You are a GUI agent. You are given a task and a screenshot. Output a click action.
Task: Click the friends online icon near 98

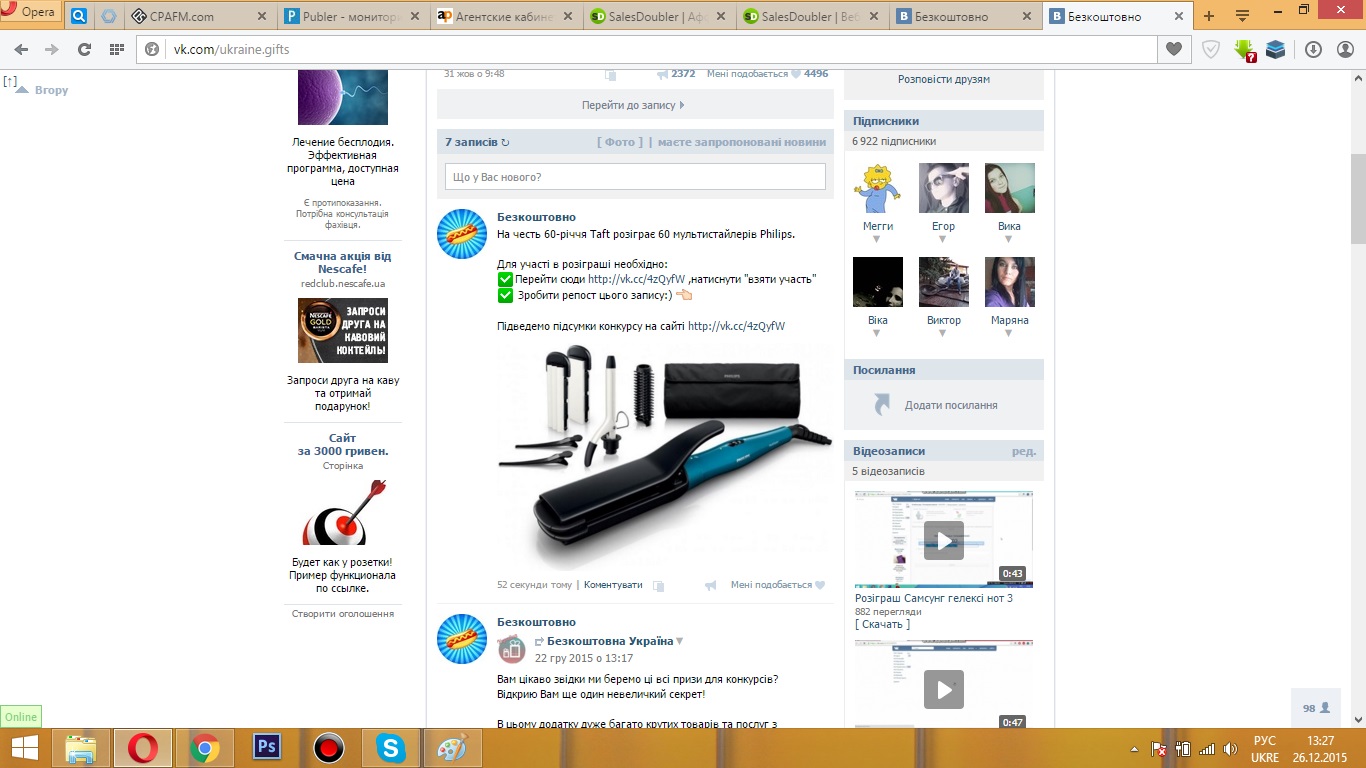point(1325,708)
